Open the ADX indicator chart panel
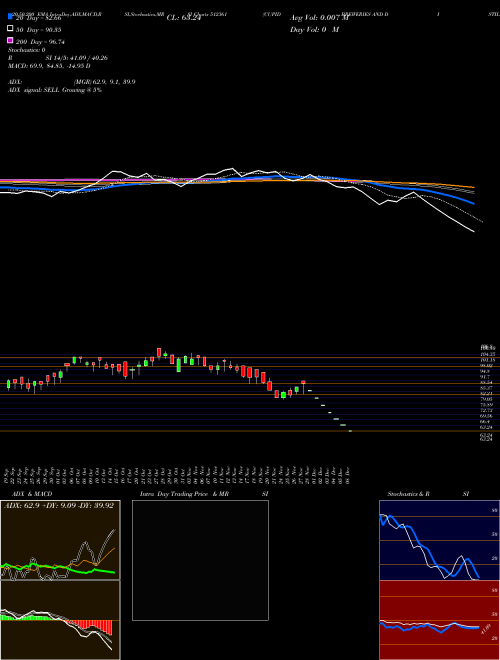Screen dimensions: 500x660 (x=60, y=540)
